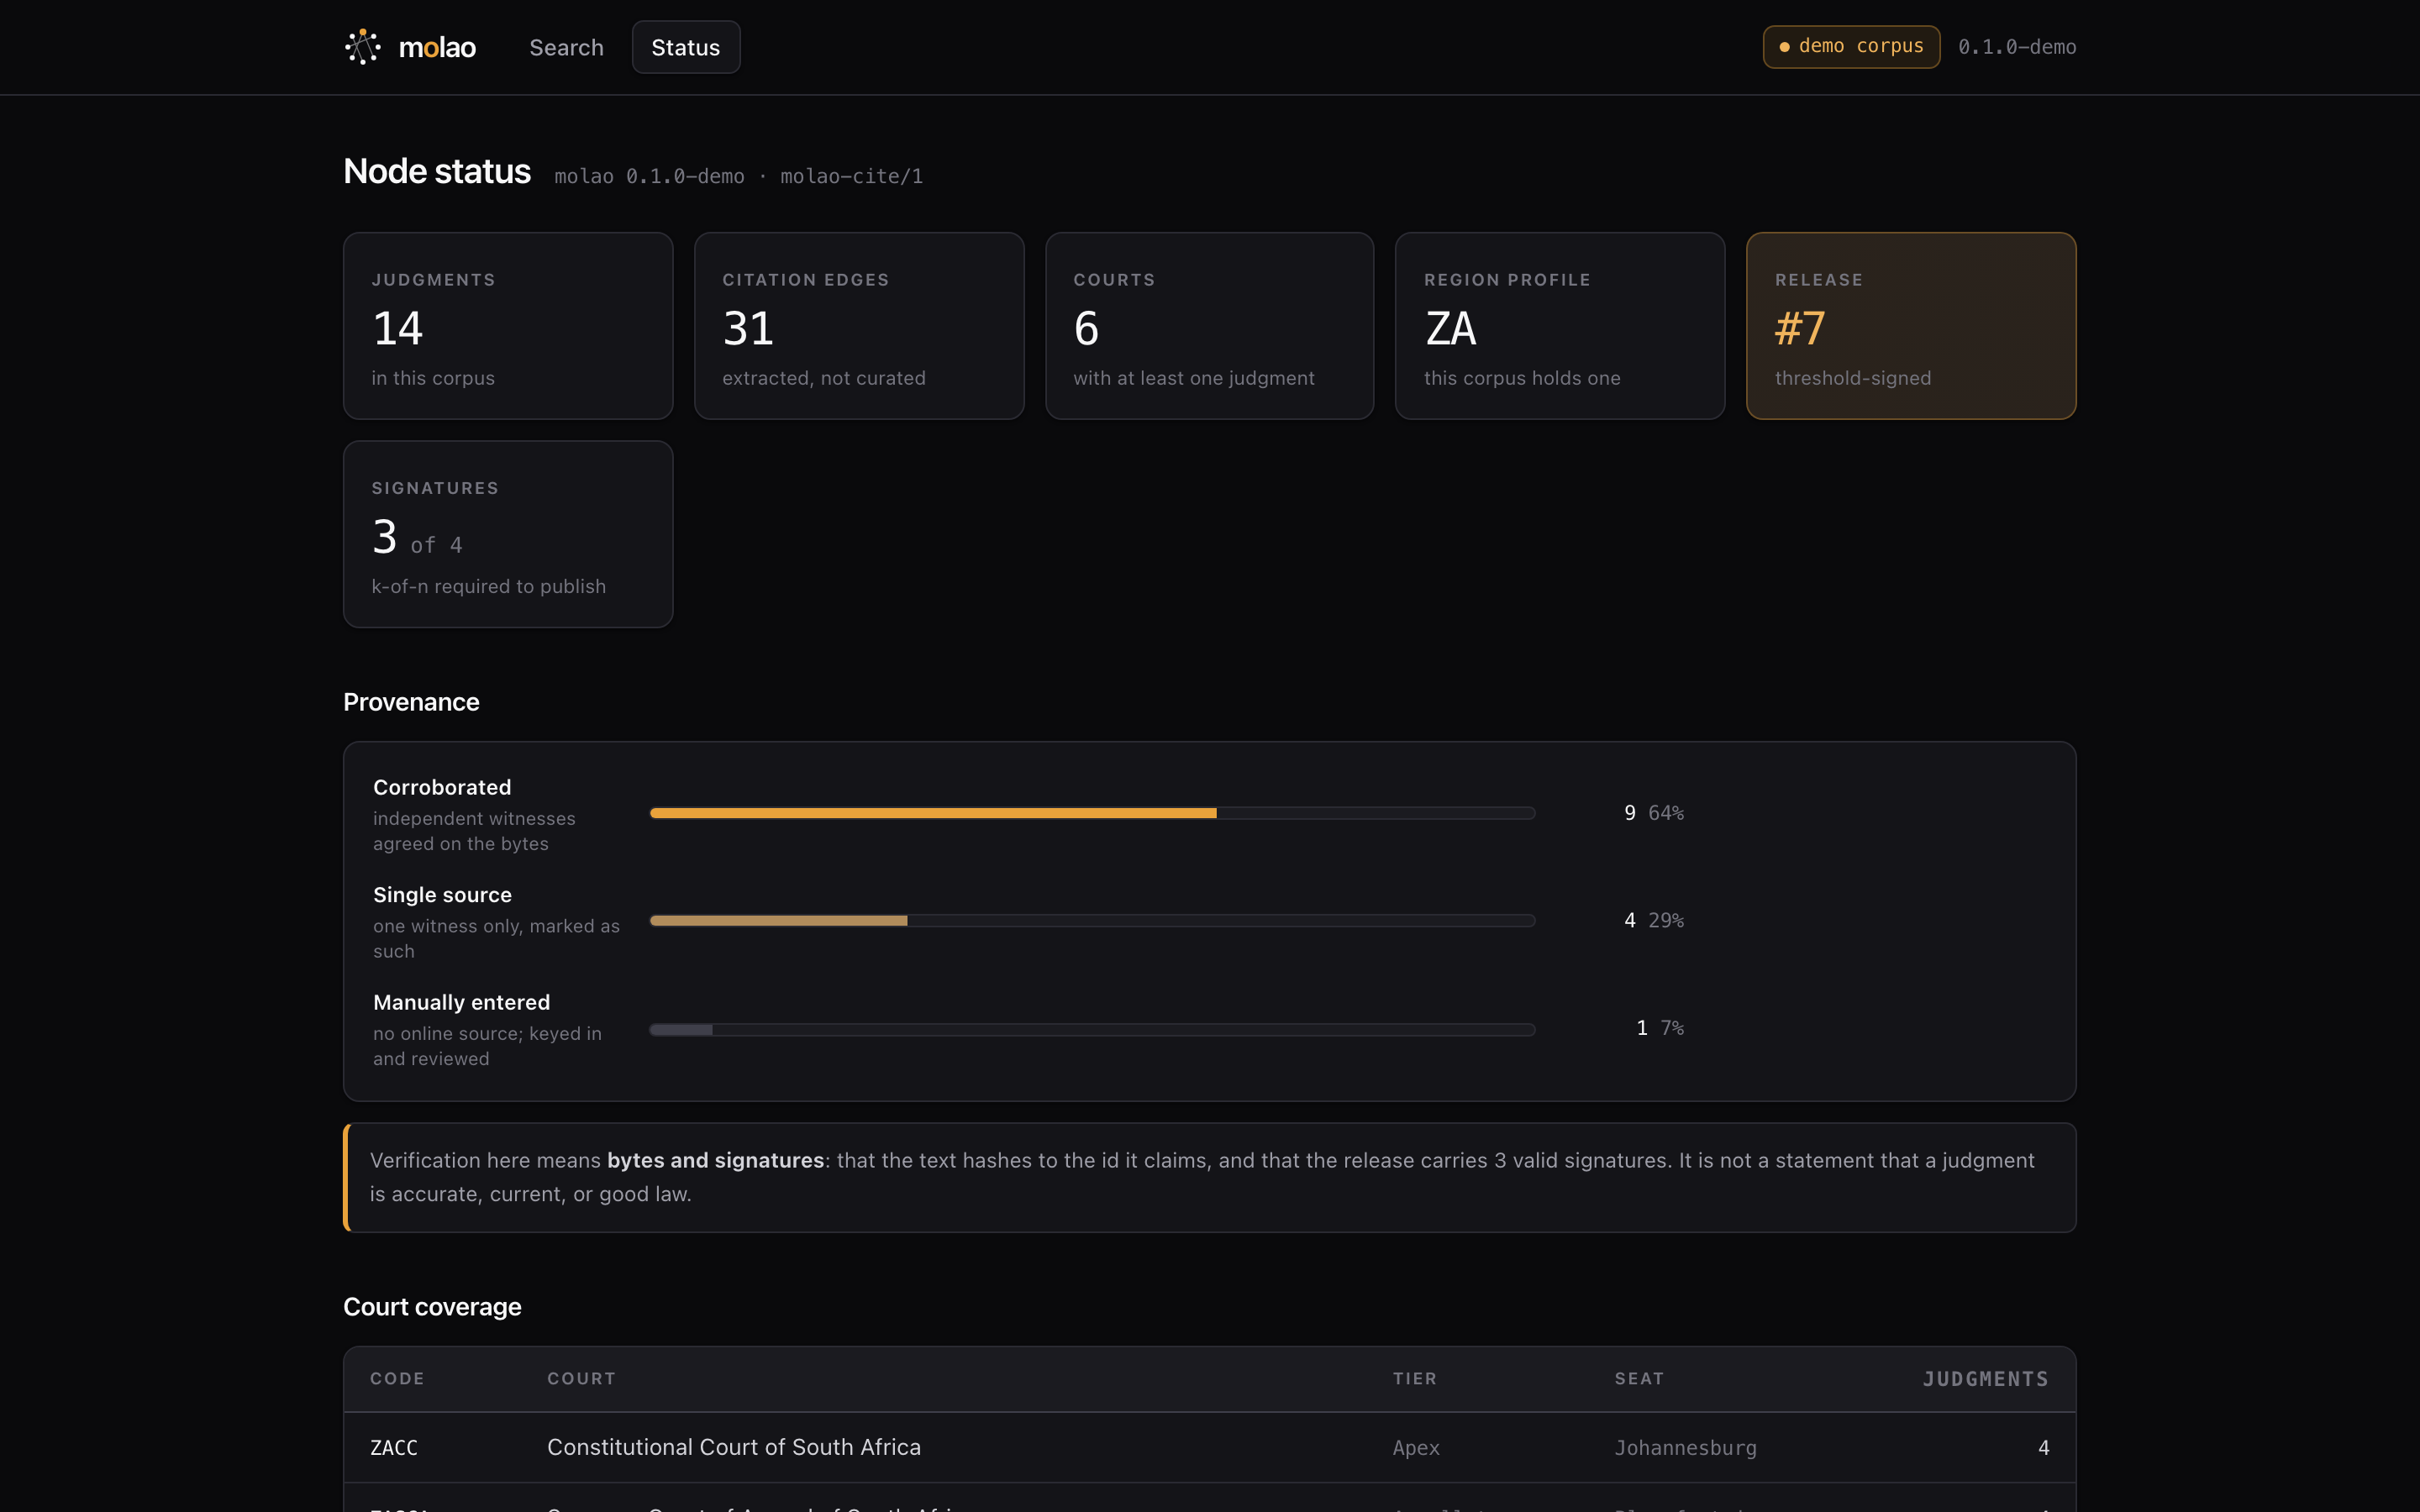The height and width of the screenshot is (1512, 2420).
Task: Click the extracted, not curated caption
Action: [x=823, y=378]
